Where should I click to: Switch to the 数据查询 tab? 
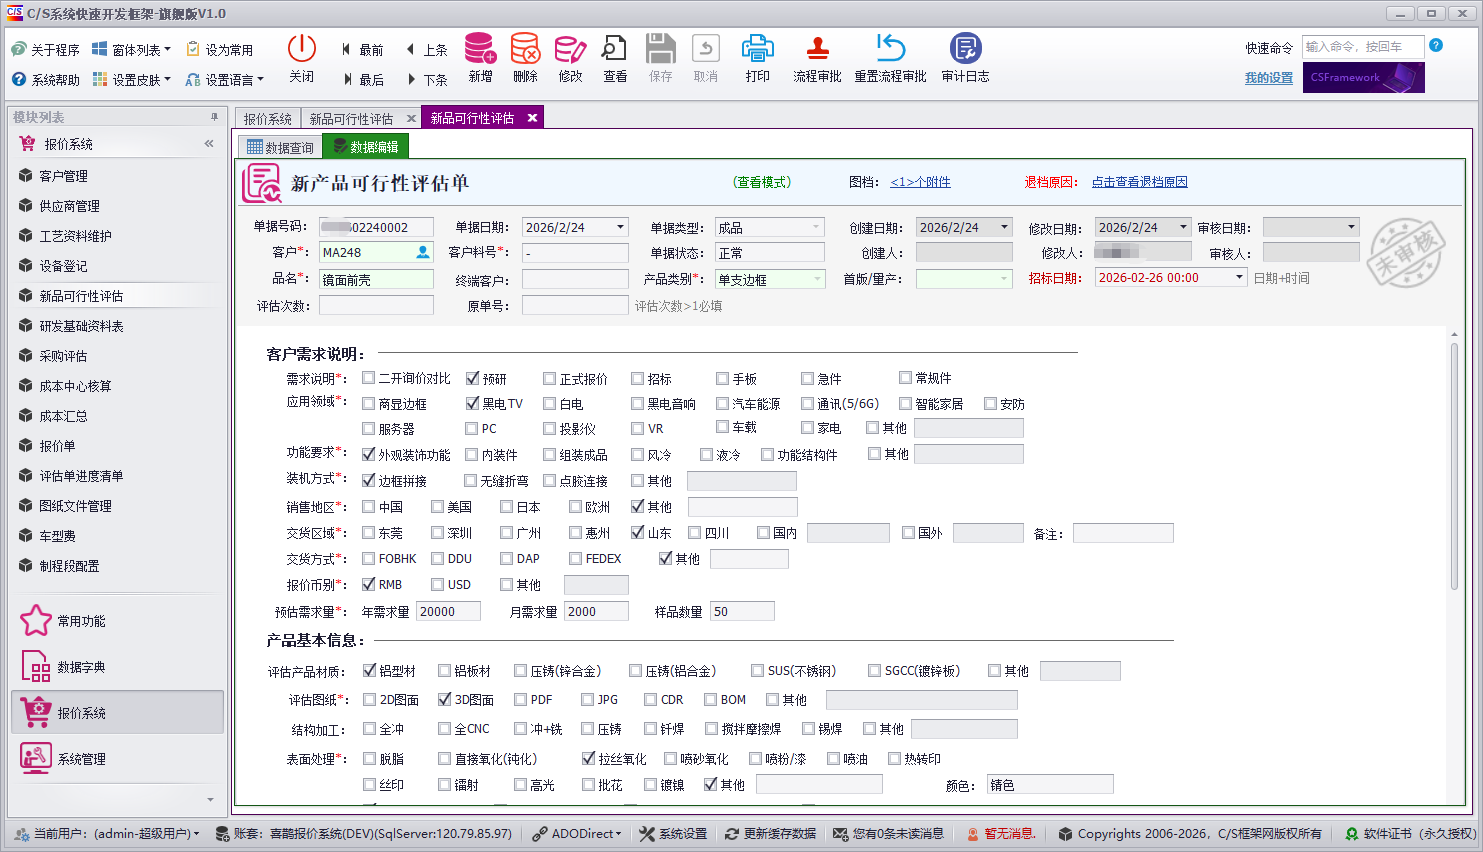[280, 147]
